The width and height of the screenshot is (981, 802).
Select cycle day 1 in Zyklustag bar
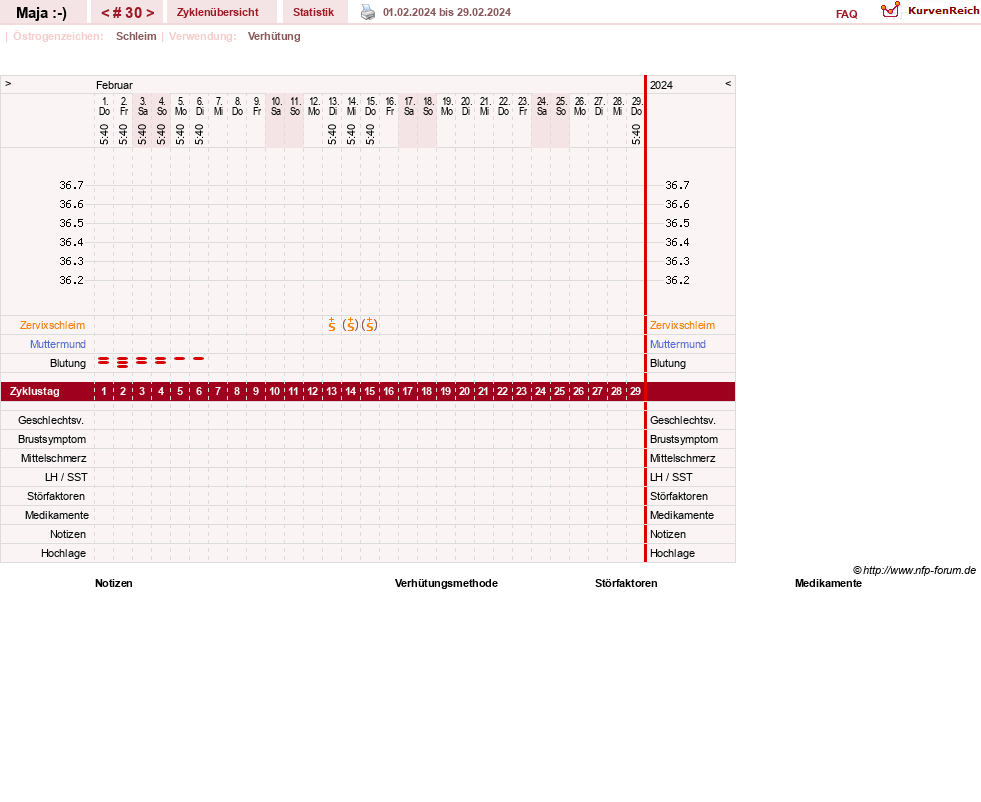[104, 392]
